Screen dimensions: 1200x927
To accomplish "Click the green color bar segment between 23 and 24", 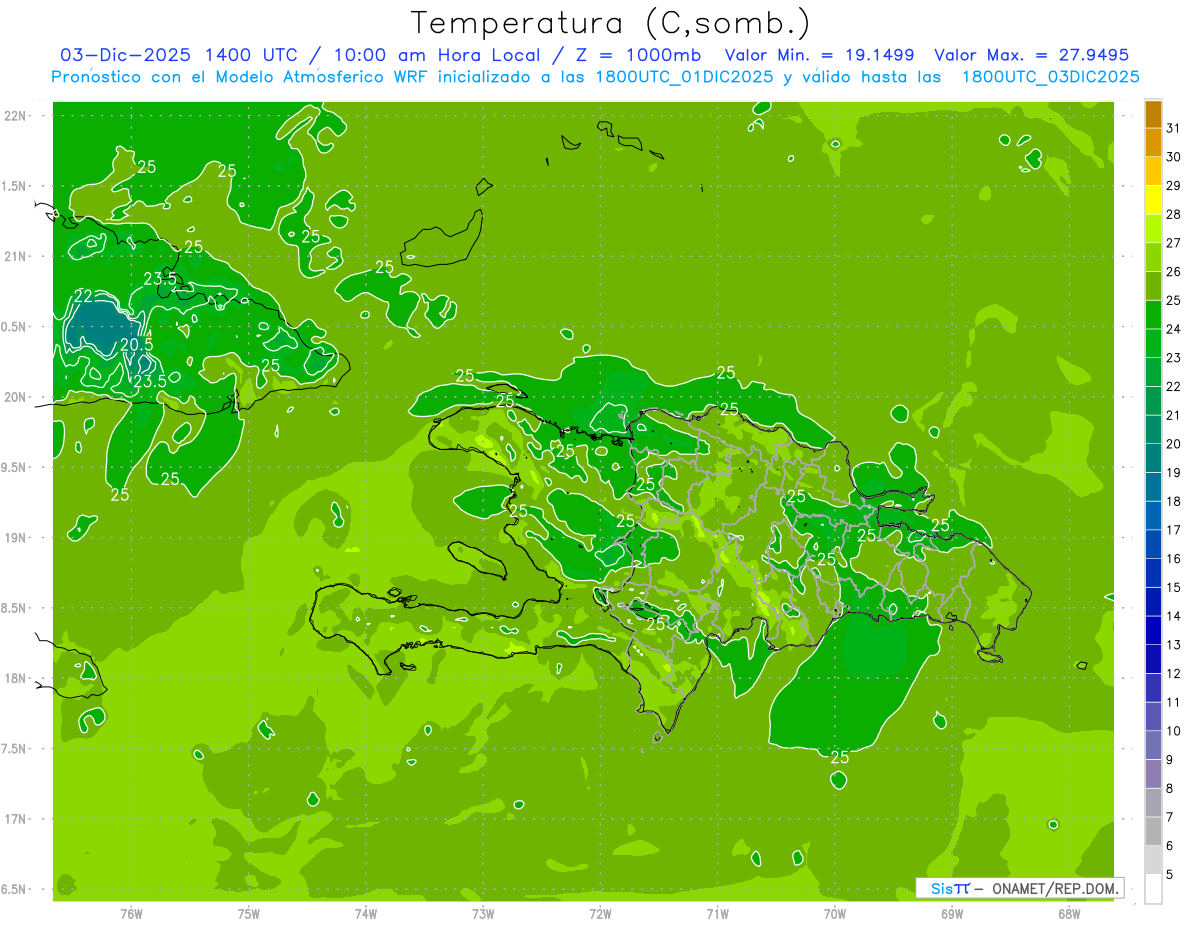I will pos(1153,343).
